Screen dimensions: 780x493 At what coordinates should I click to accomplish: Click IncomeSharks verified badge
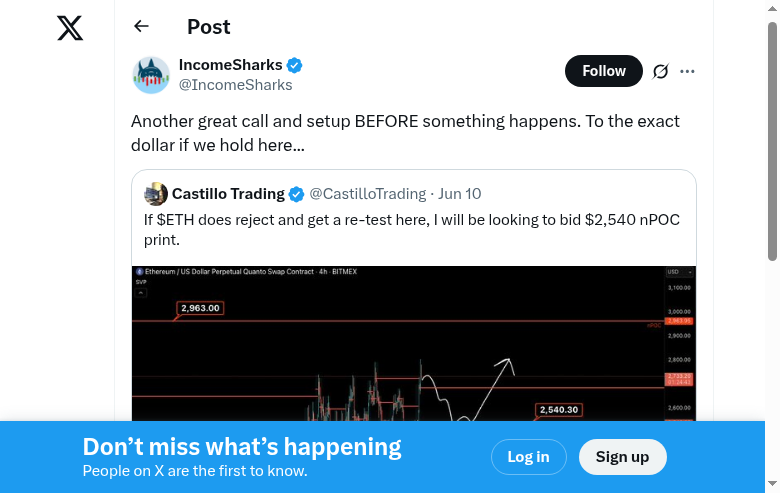click(295, 66)
